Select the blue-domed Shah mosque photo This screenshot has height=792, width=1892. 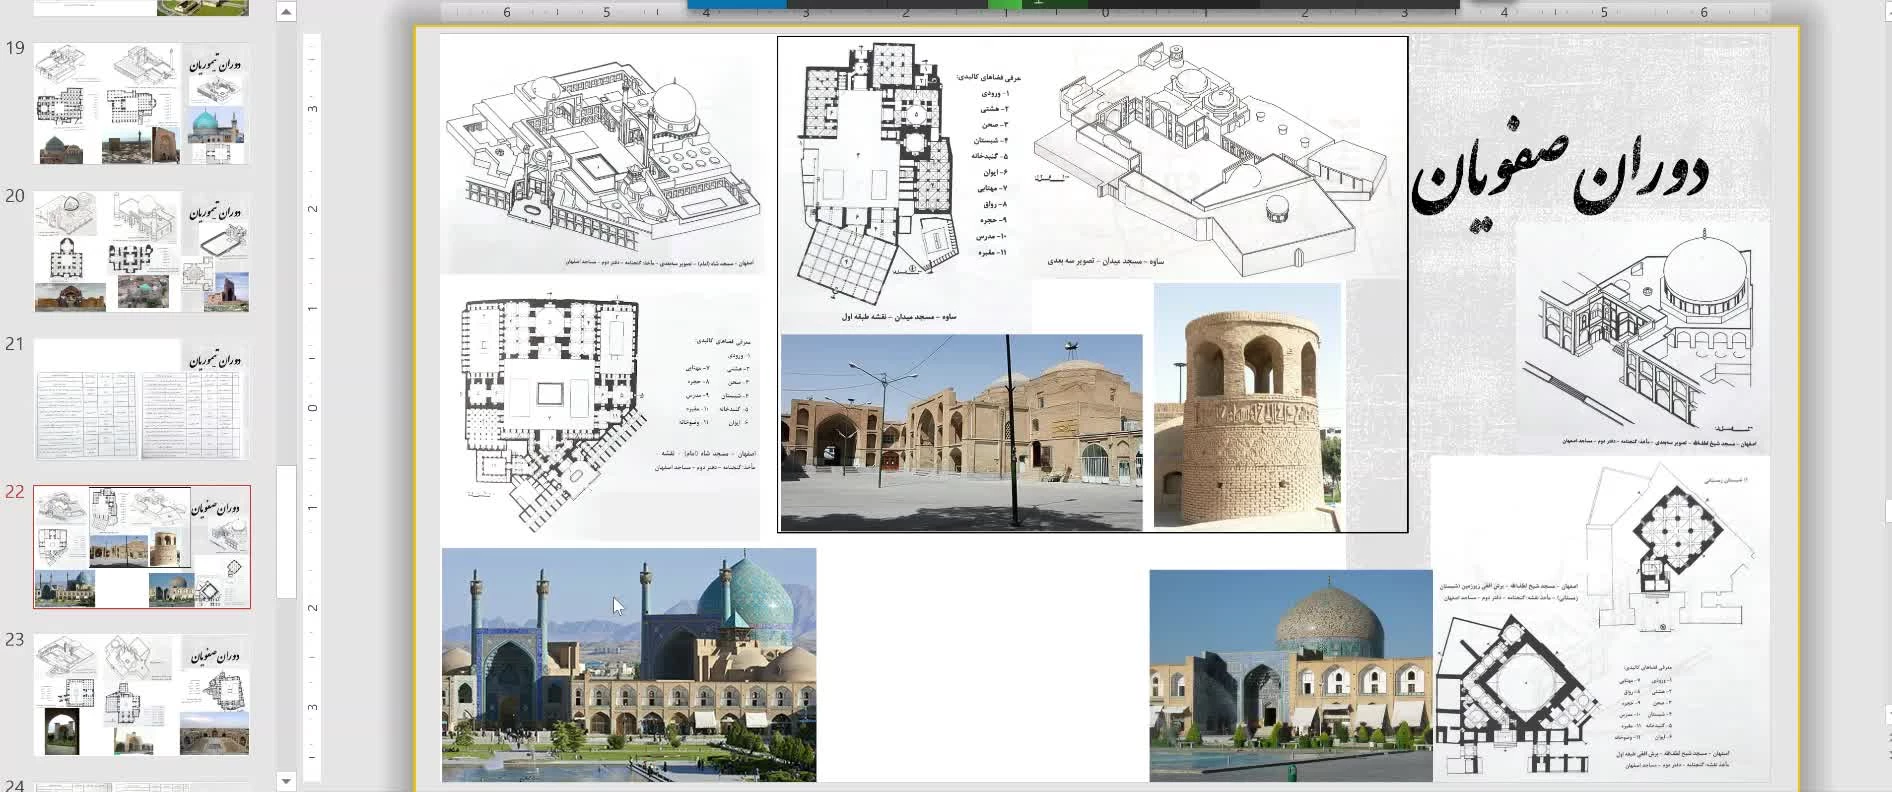tap(629, 665)
